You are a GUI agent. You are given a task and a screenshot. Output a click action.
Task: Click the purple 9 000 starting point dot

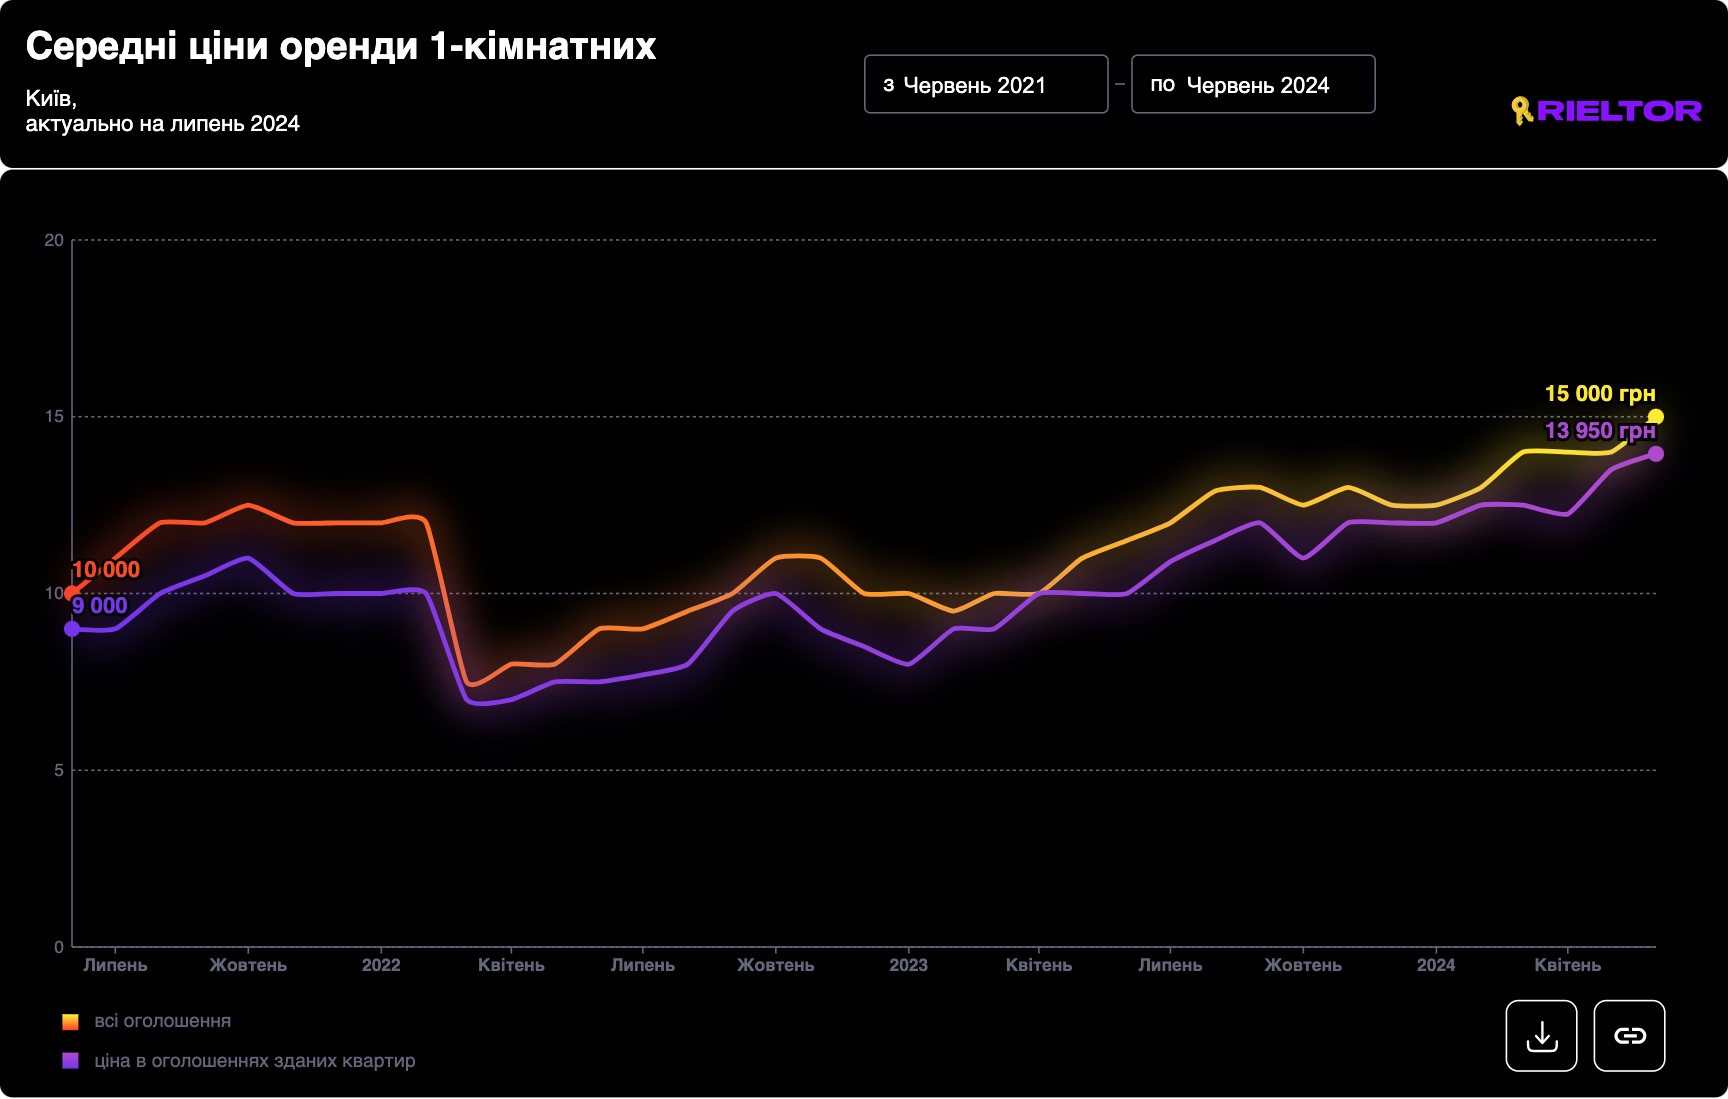tap(72, 629)
